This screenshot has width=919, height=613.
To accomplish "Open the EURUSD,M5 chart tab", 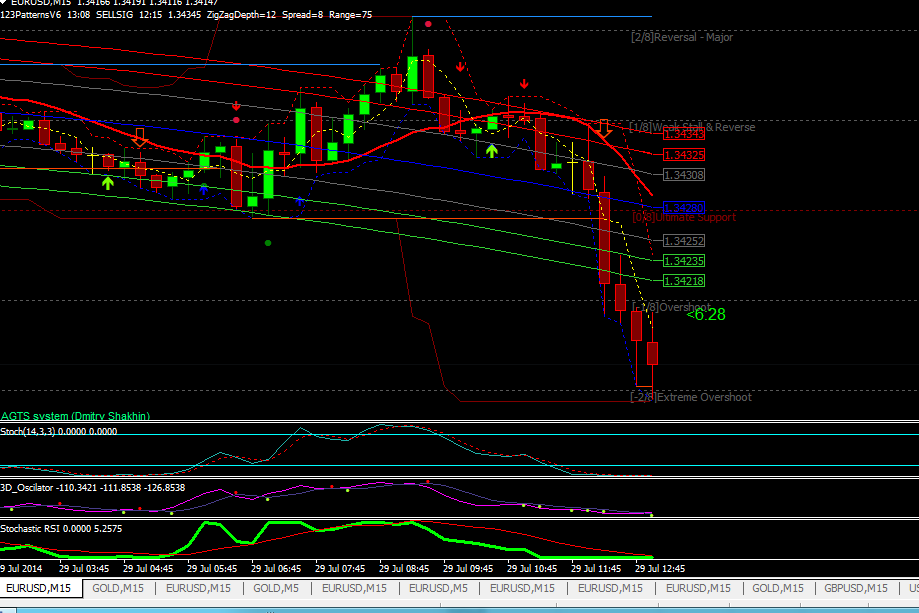I will (438, 588).
